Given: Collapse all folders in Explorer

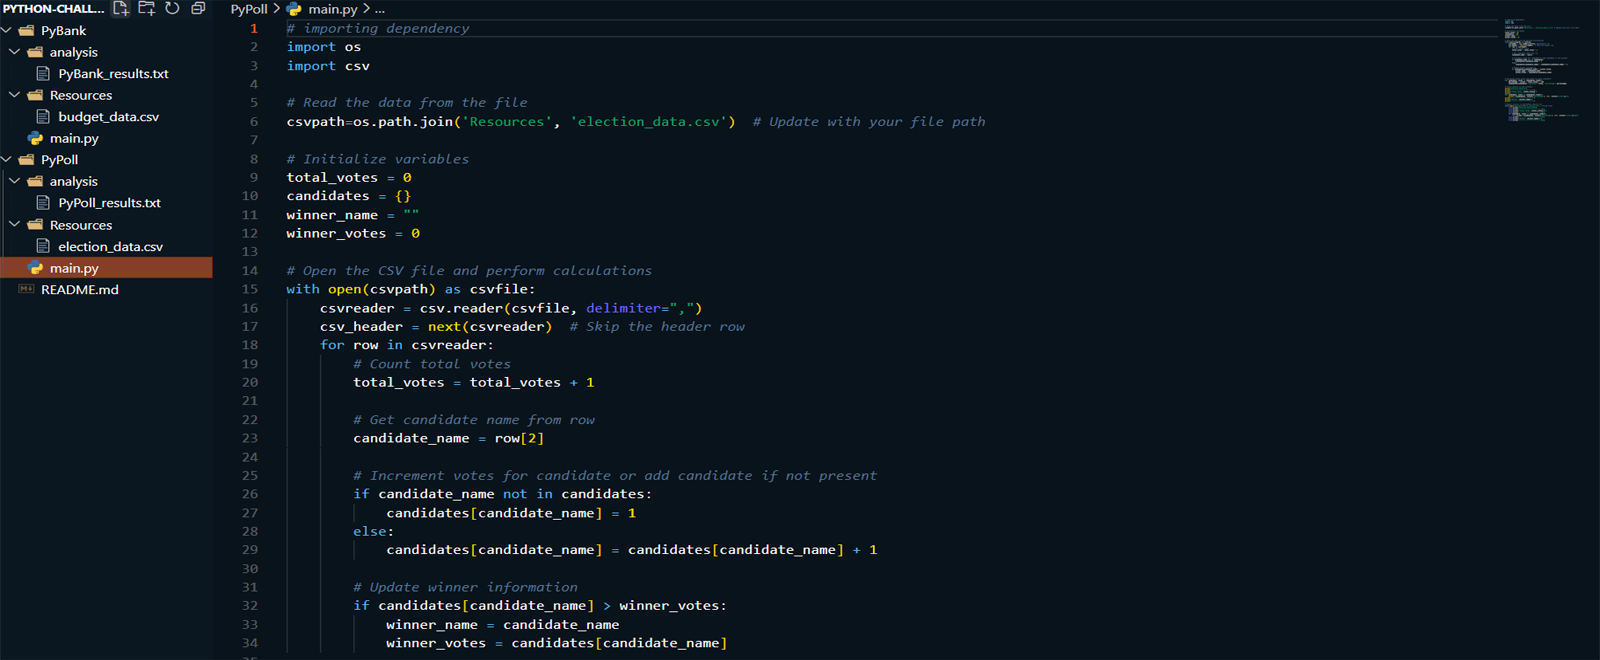Looking at the screenshot, I should [x=198, y=9].
